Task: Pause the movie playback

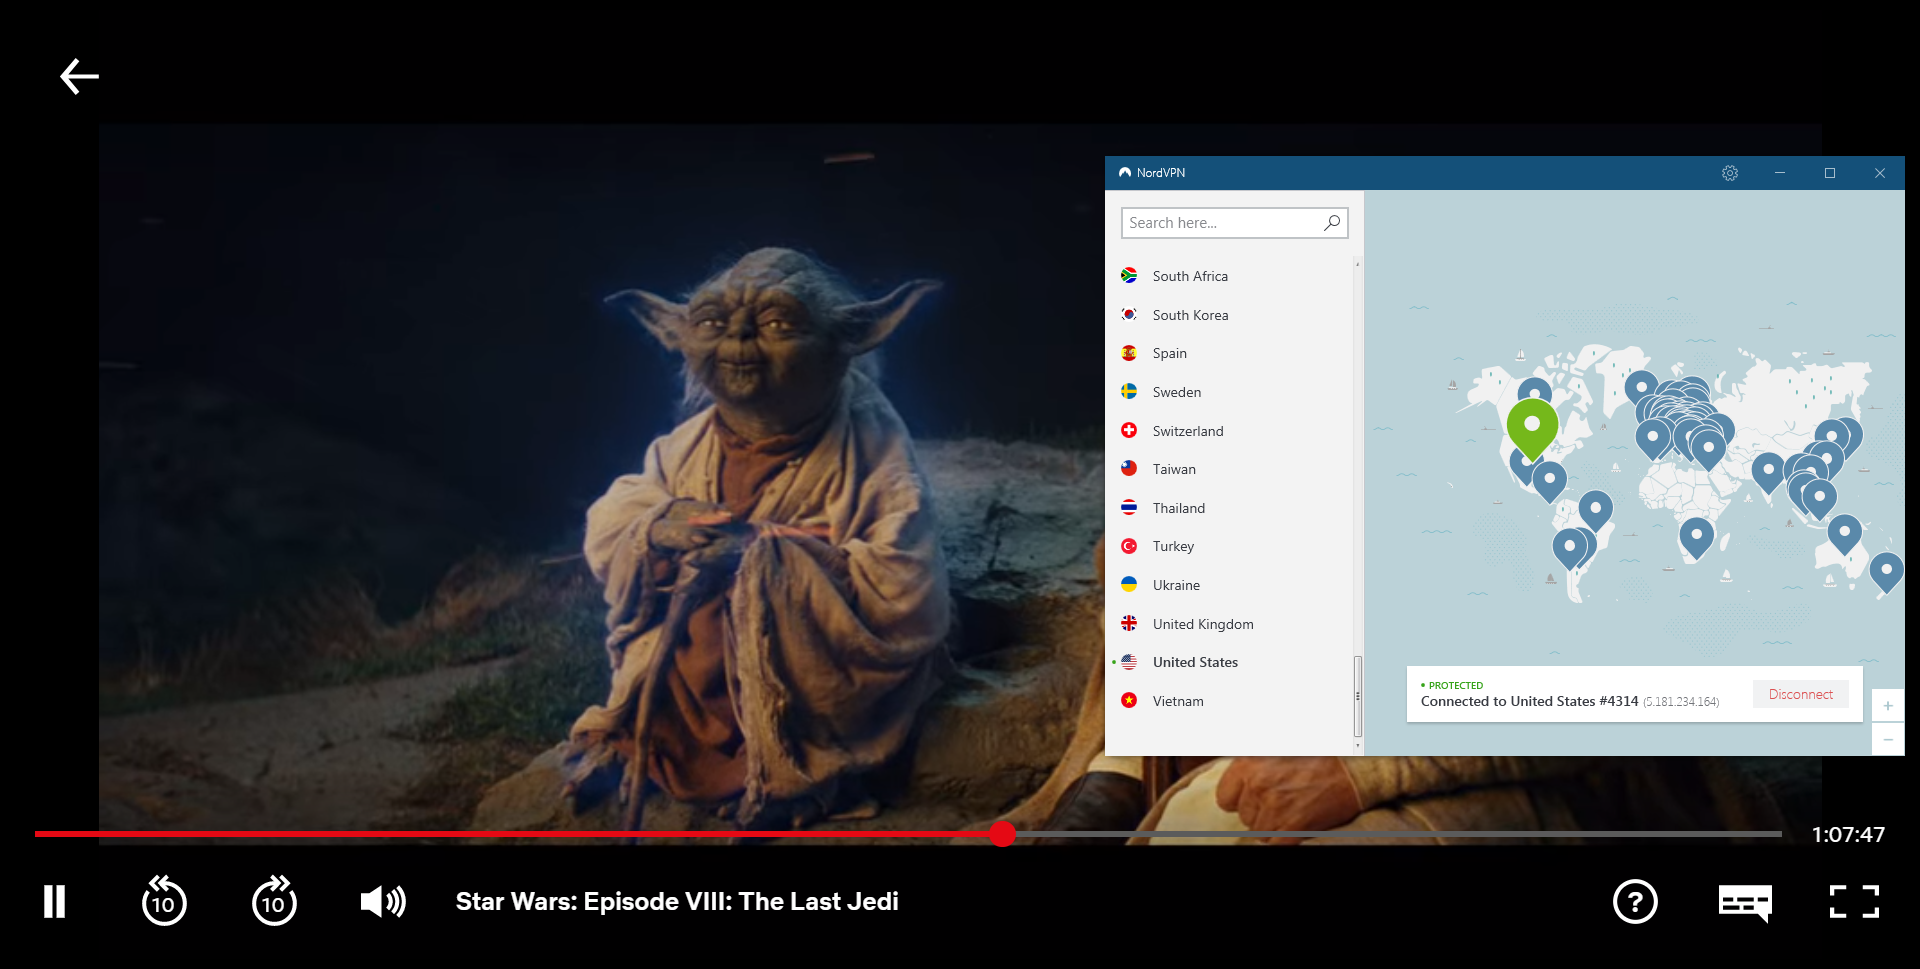Action: tap(55, 901)
